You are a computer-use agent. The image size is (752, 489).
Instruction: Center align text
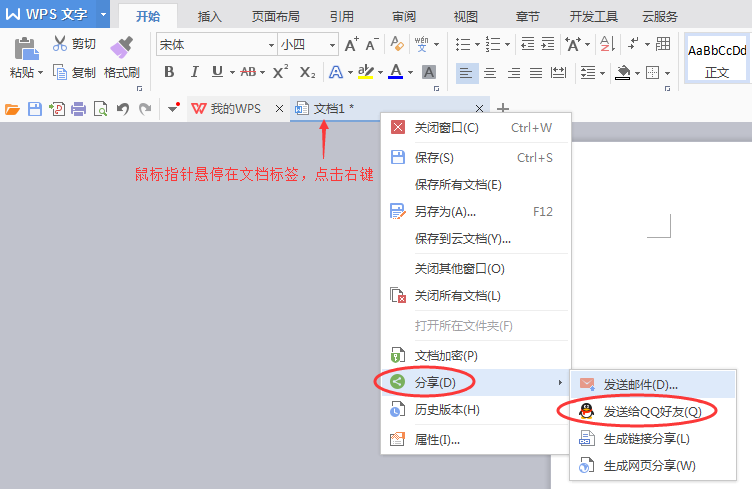[x=490, y=73]
